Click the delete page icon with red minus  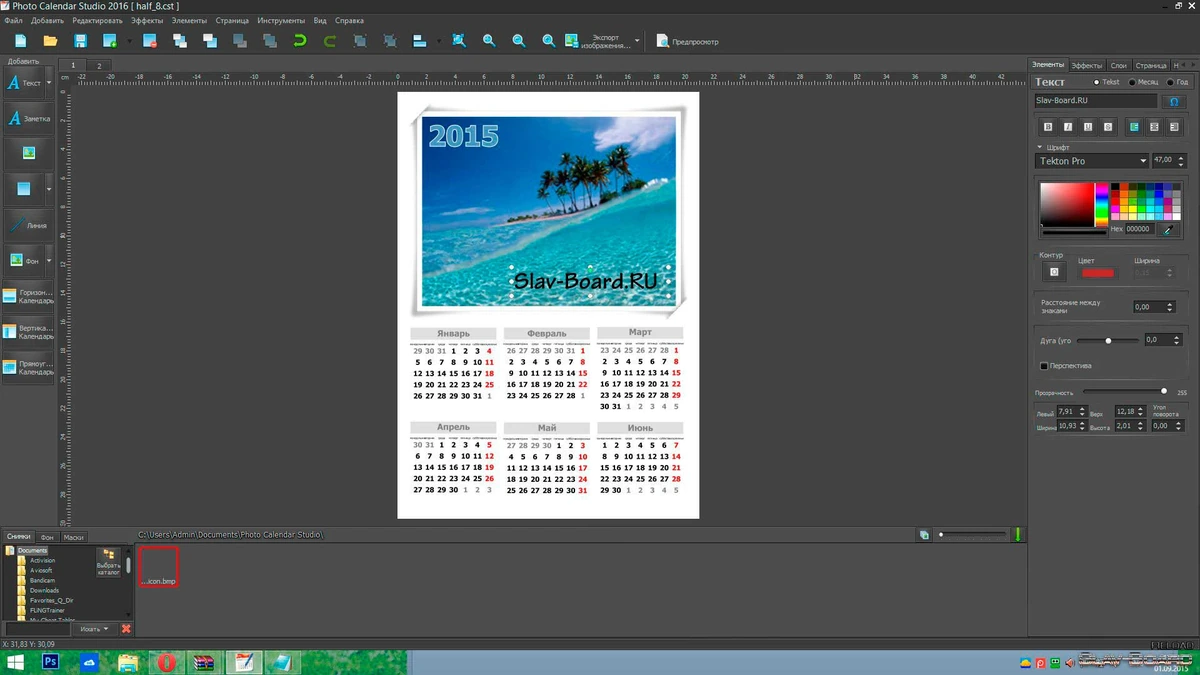tap(150, 41)
